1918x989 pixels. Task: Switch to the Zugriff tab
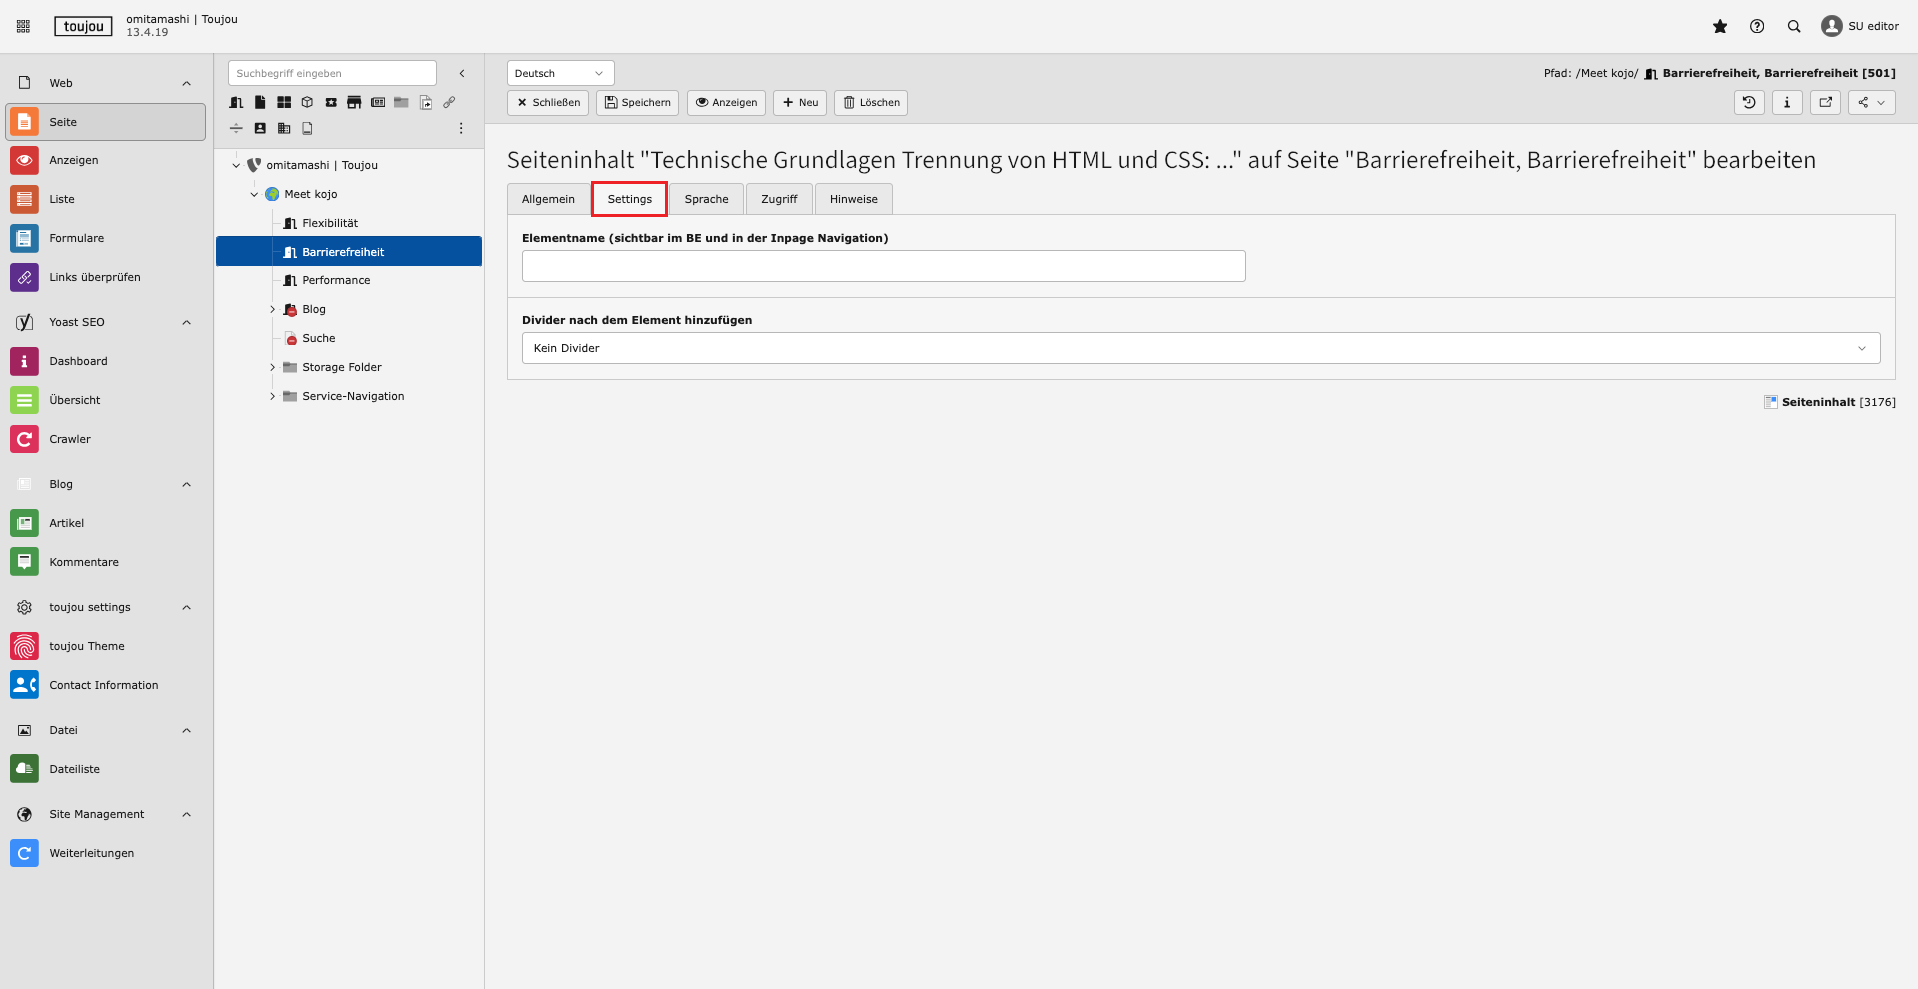pyautogui.click(x=779, y=199)
